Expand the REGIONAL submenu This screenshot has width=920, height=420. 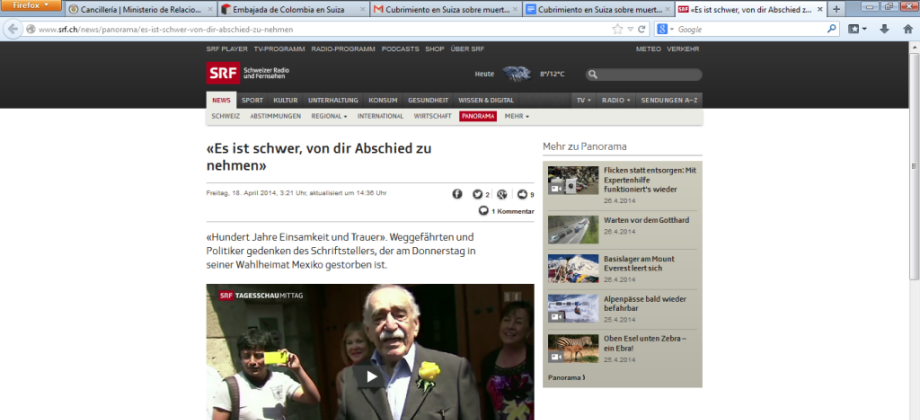[x=329, y=116]
